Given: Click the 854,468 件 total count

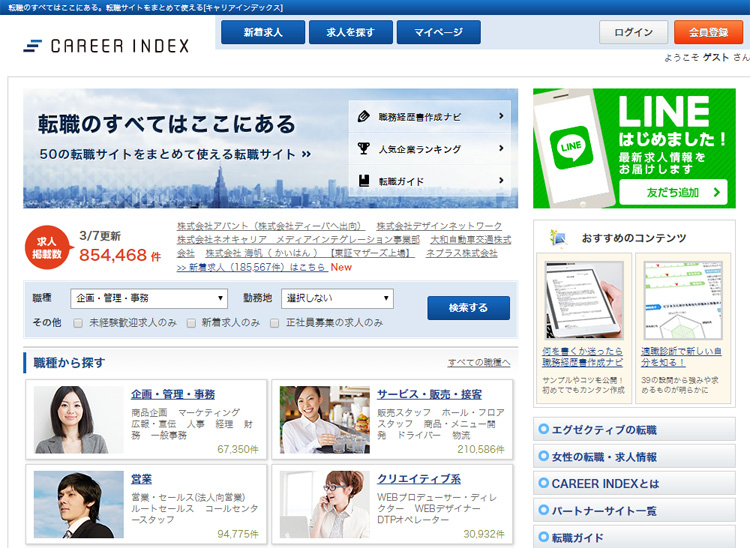Looking at the screenshot, I should (x=120, y=255).
